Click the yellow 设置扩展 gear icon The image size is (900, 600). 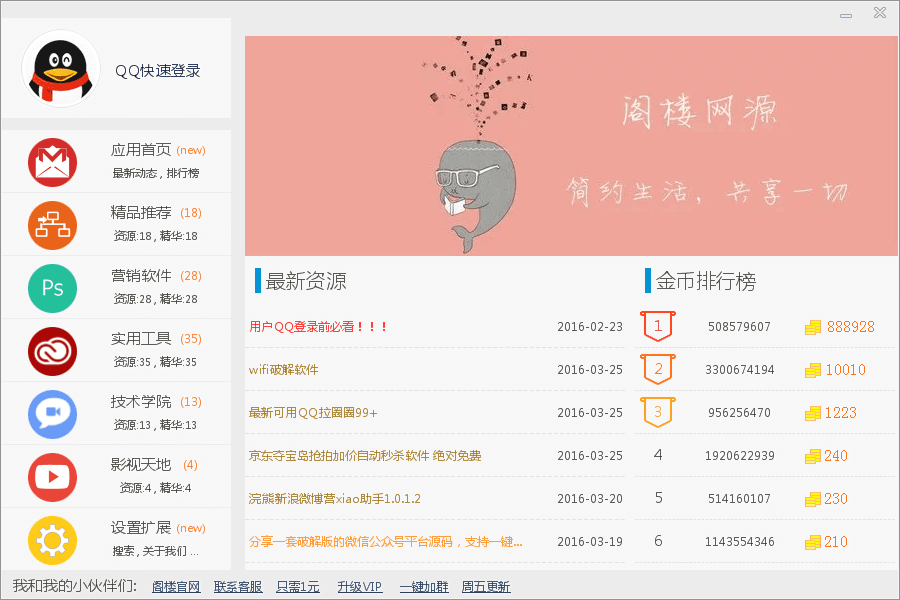[x=52, y=540]
